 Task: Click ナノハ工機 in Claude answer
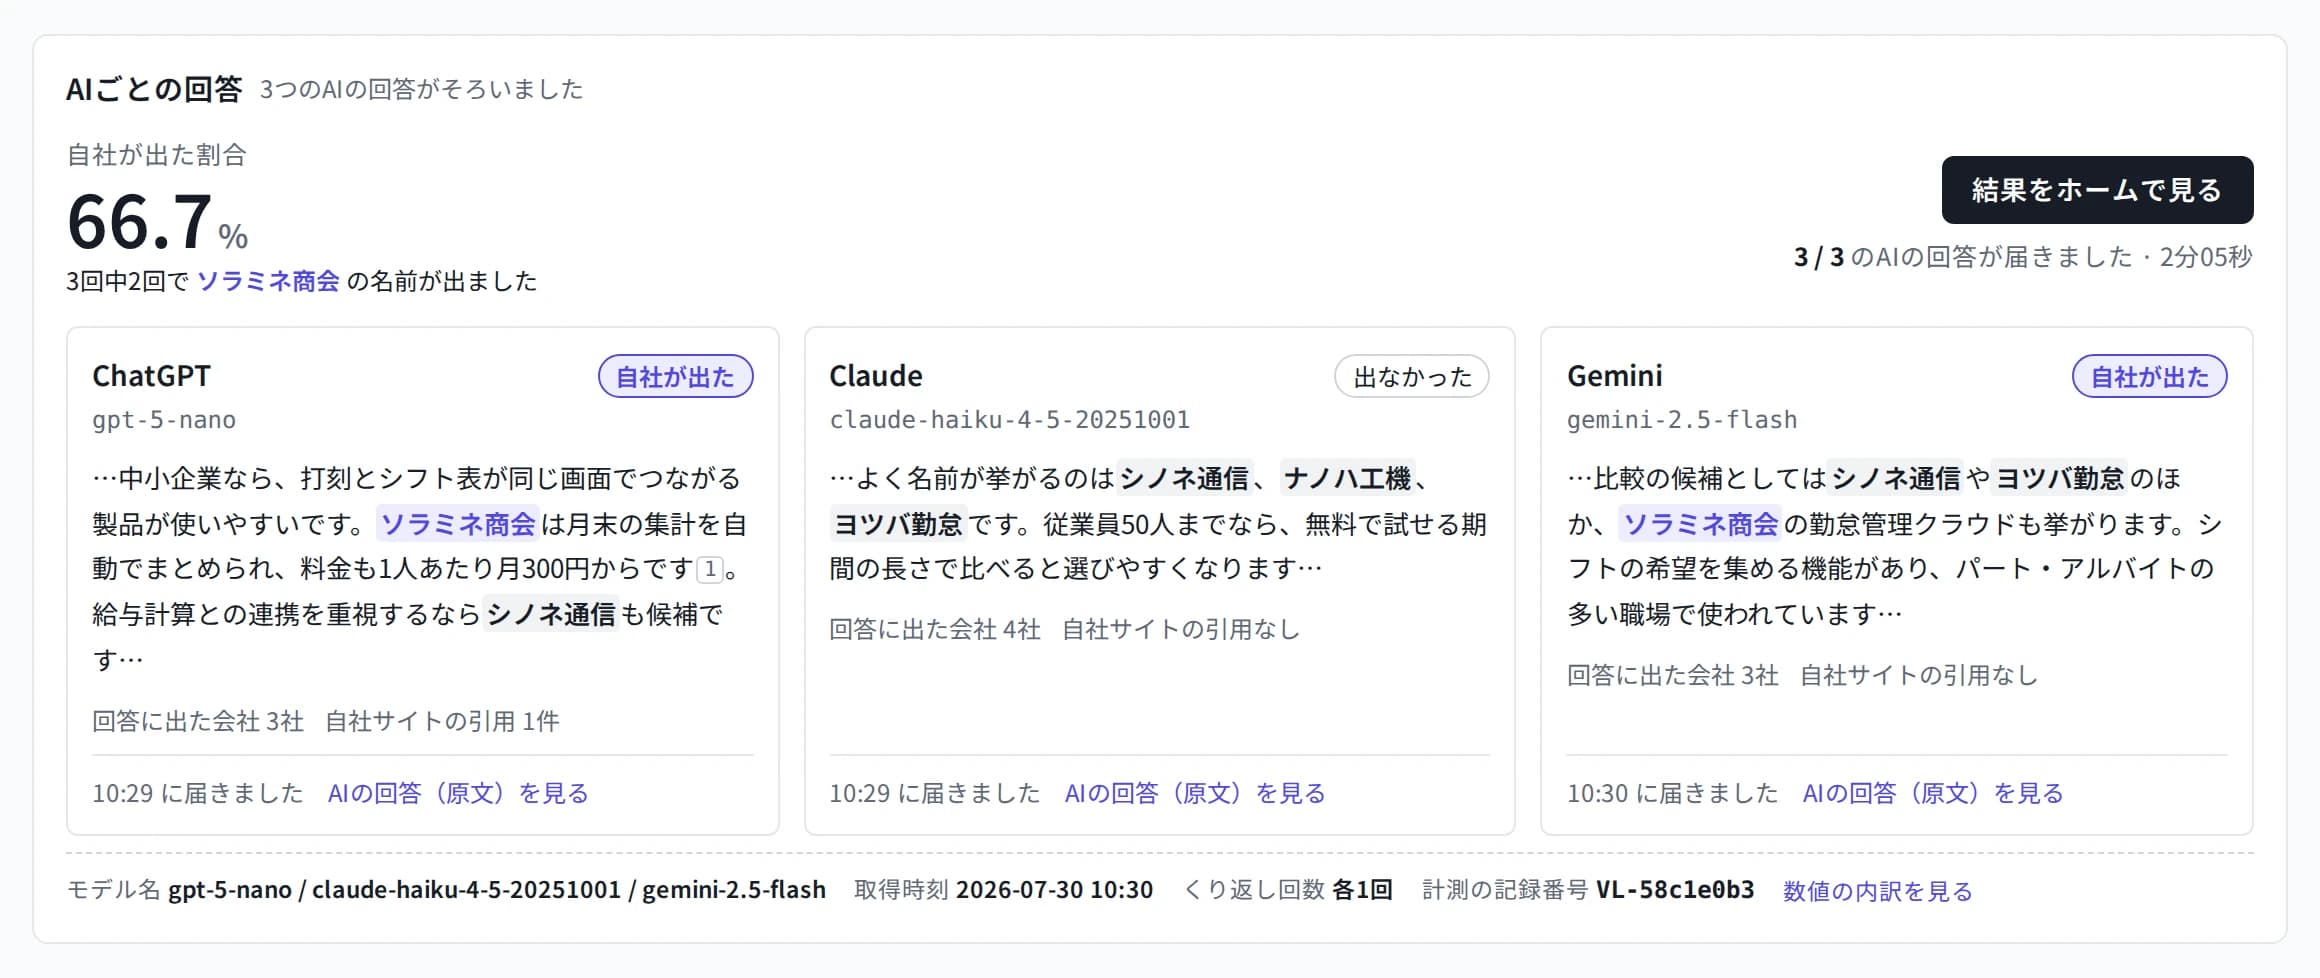[x=1347, y=478]
